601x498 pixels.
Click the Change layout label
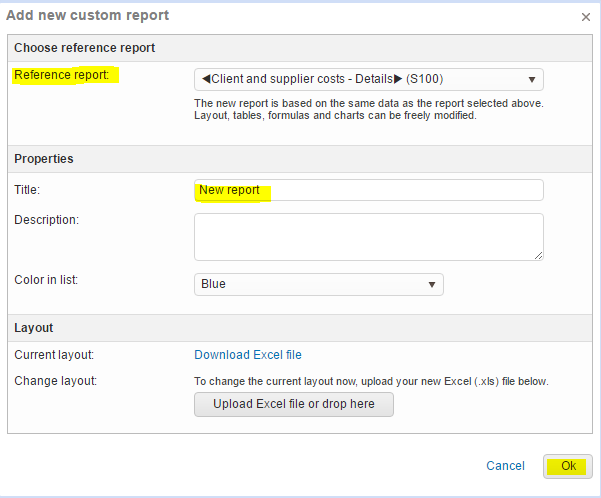(x=55, y=381)
